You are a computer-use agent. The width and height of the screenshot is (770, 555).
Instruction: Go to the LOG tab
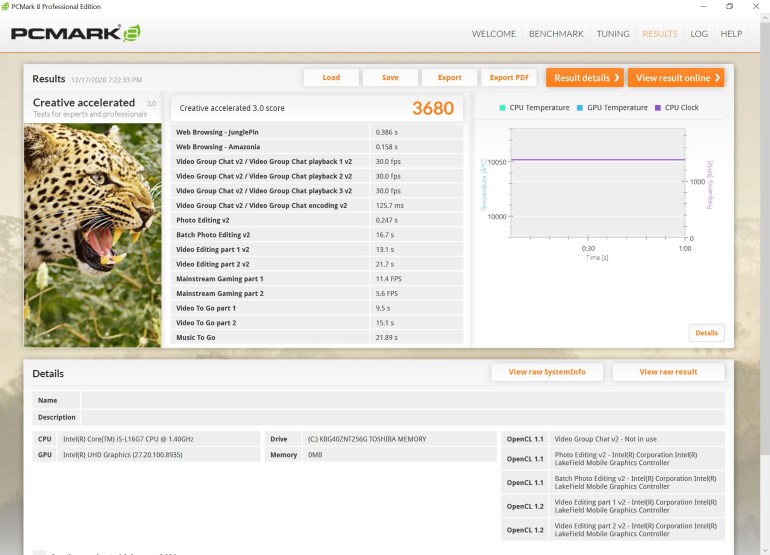click(699, 34)
